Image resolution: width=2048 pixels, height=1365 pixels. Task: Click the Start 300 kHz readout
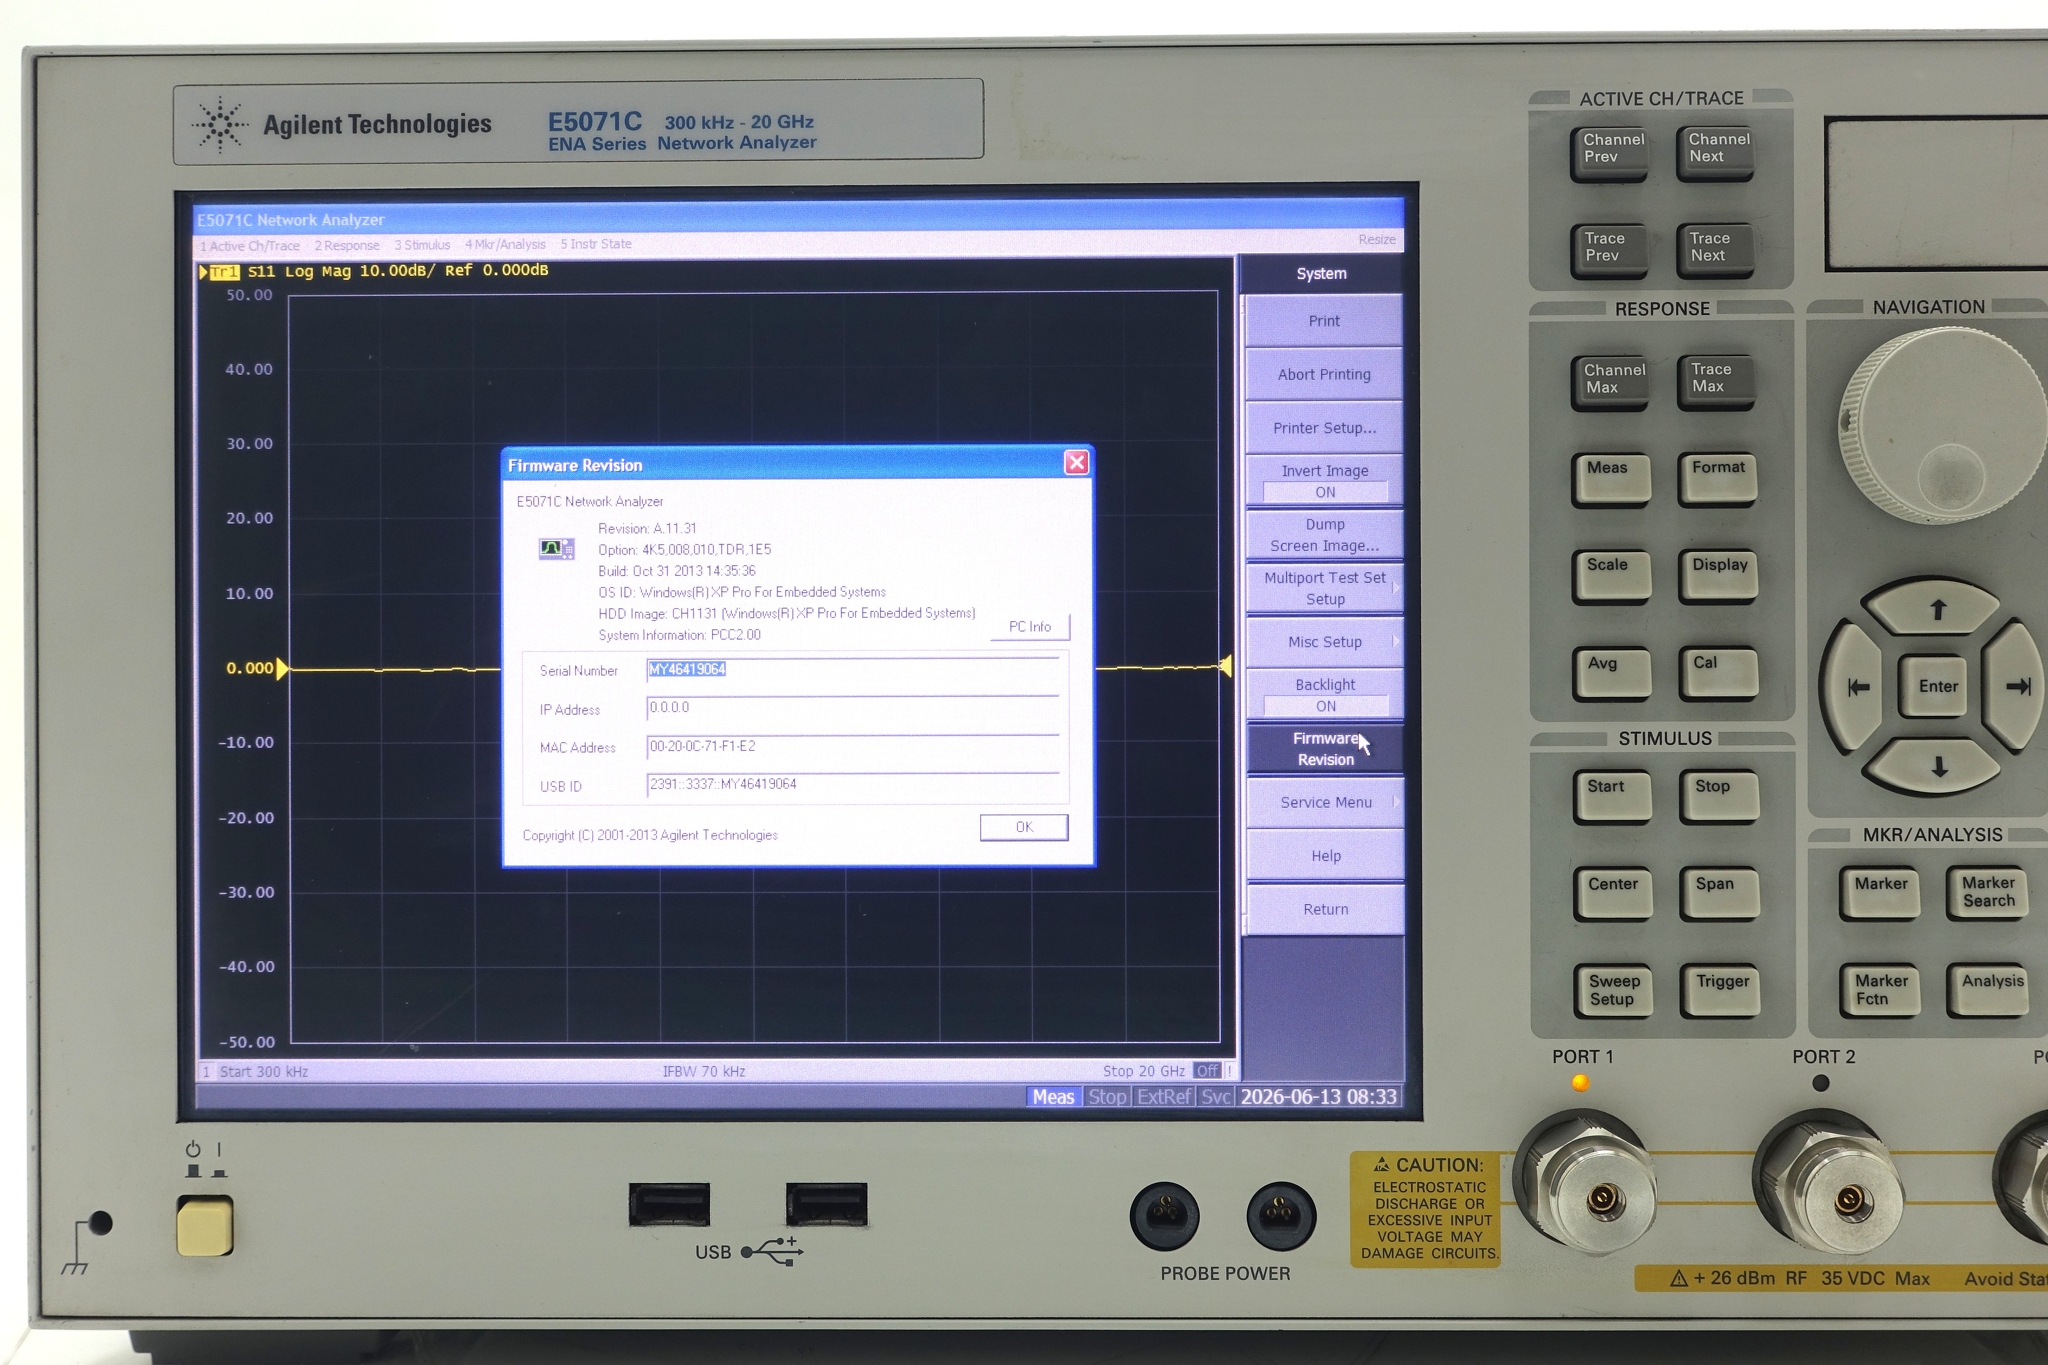pyautogui.click(x=263, y=1071)
